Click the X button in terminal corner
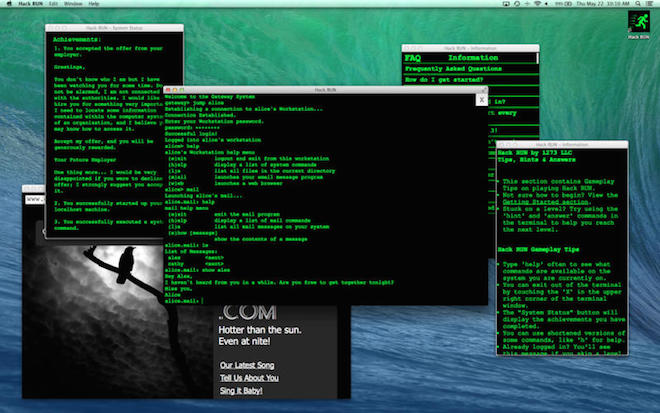Screen dimensions: 660x413 (481, 99)
